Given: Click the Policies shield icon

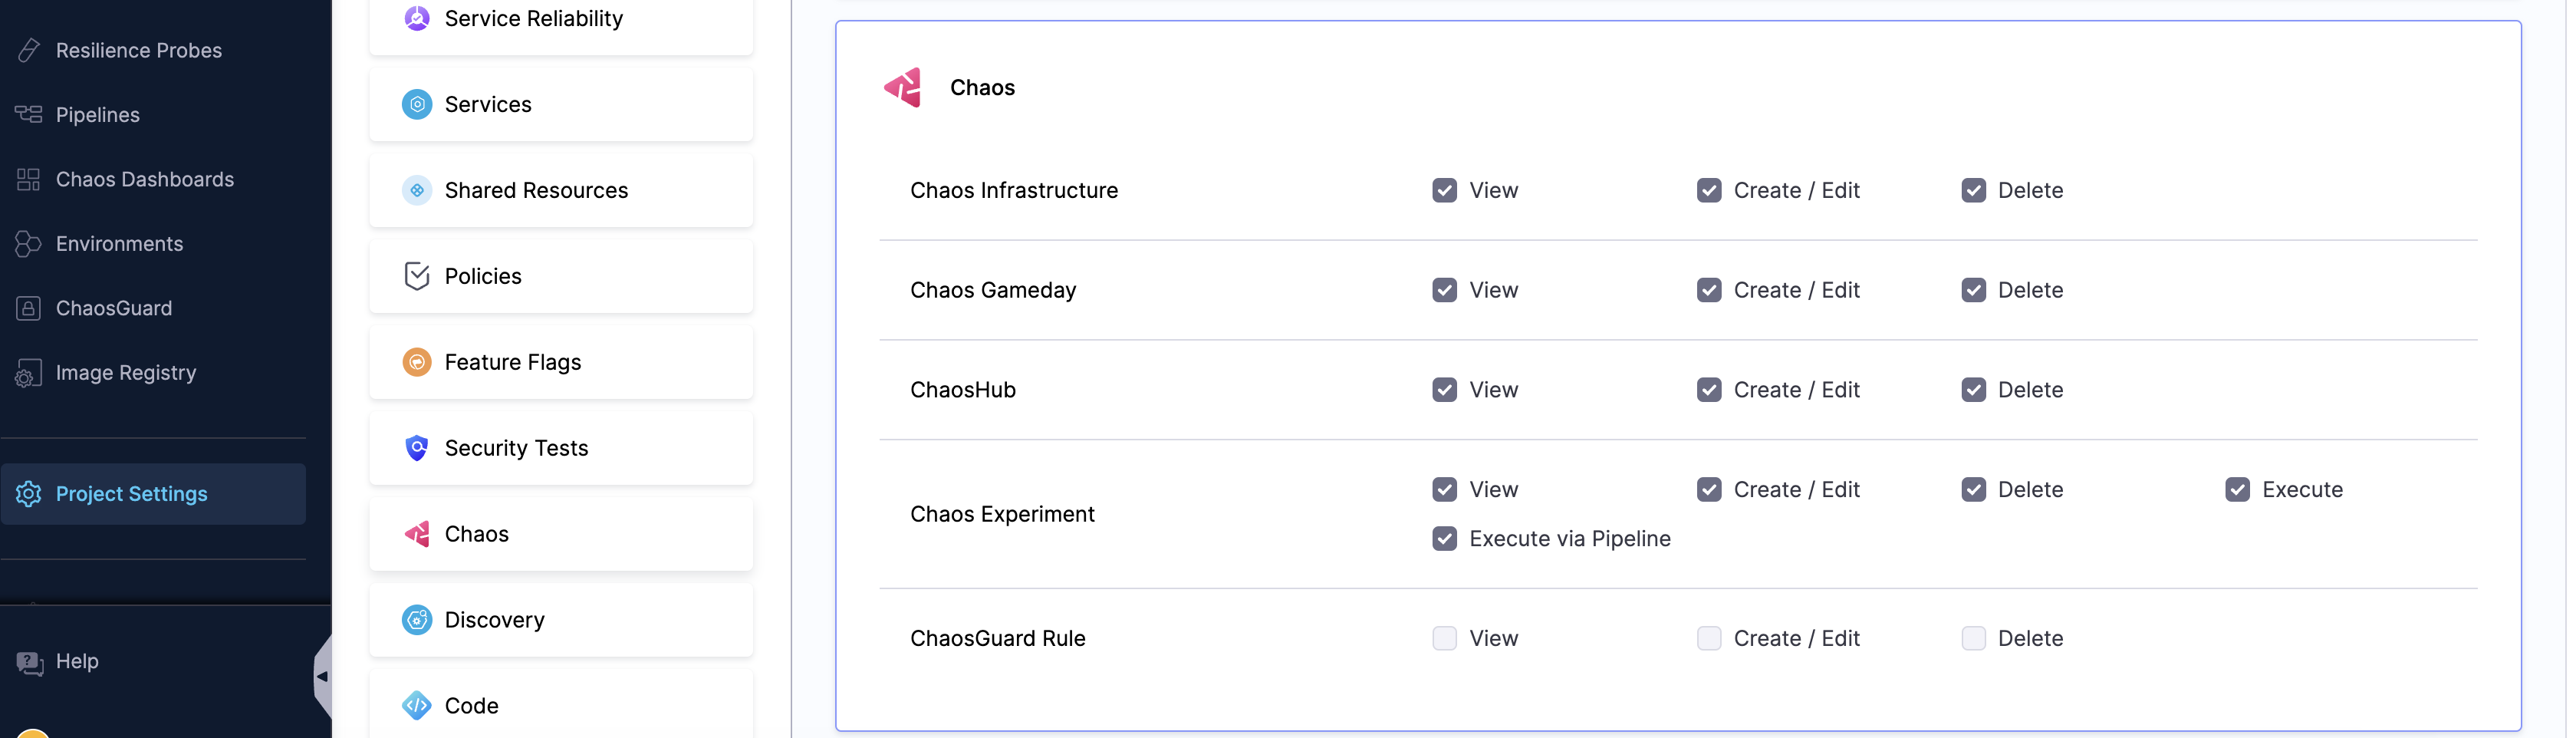Looking at the screenshot, I should (x=416, y=276).
